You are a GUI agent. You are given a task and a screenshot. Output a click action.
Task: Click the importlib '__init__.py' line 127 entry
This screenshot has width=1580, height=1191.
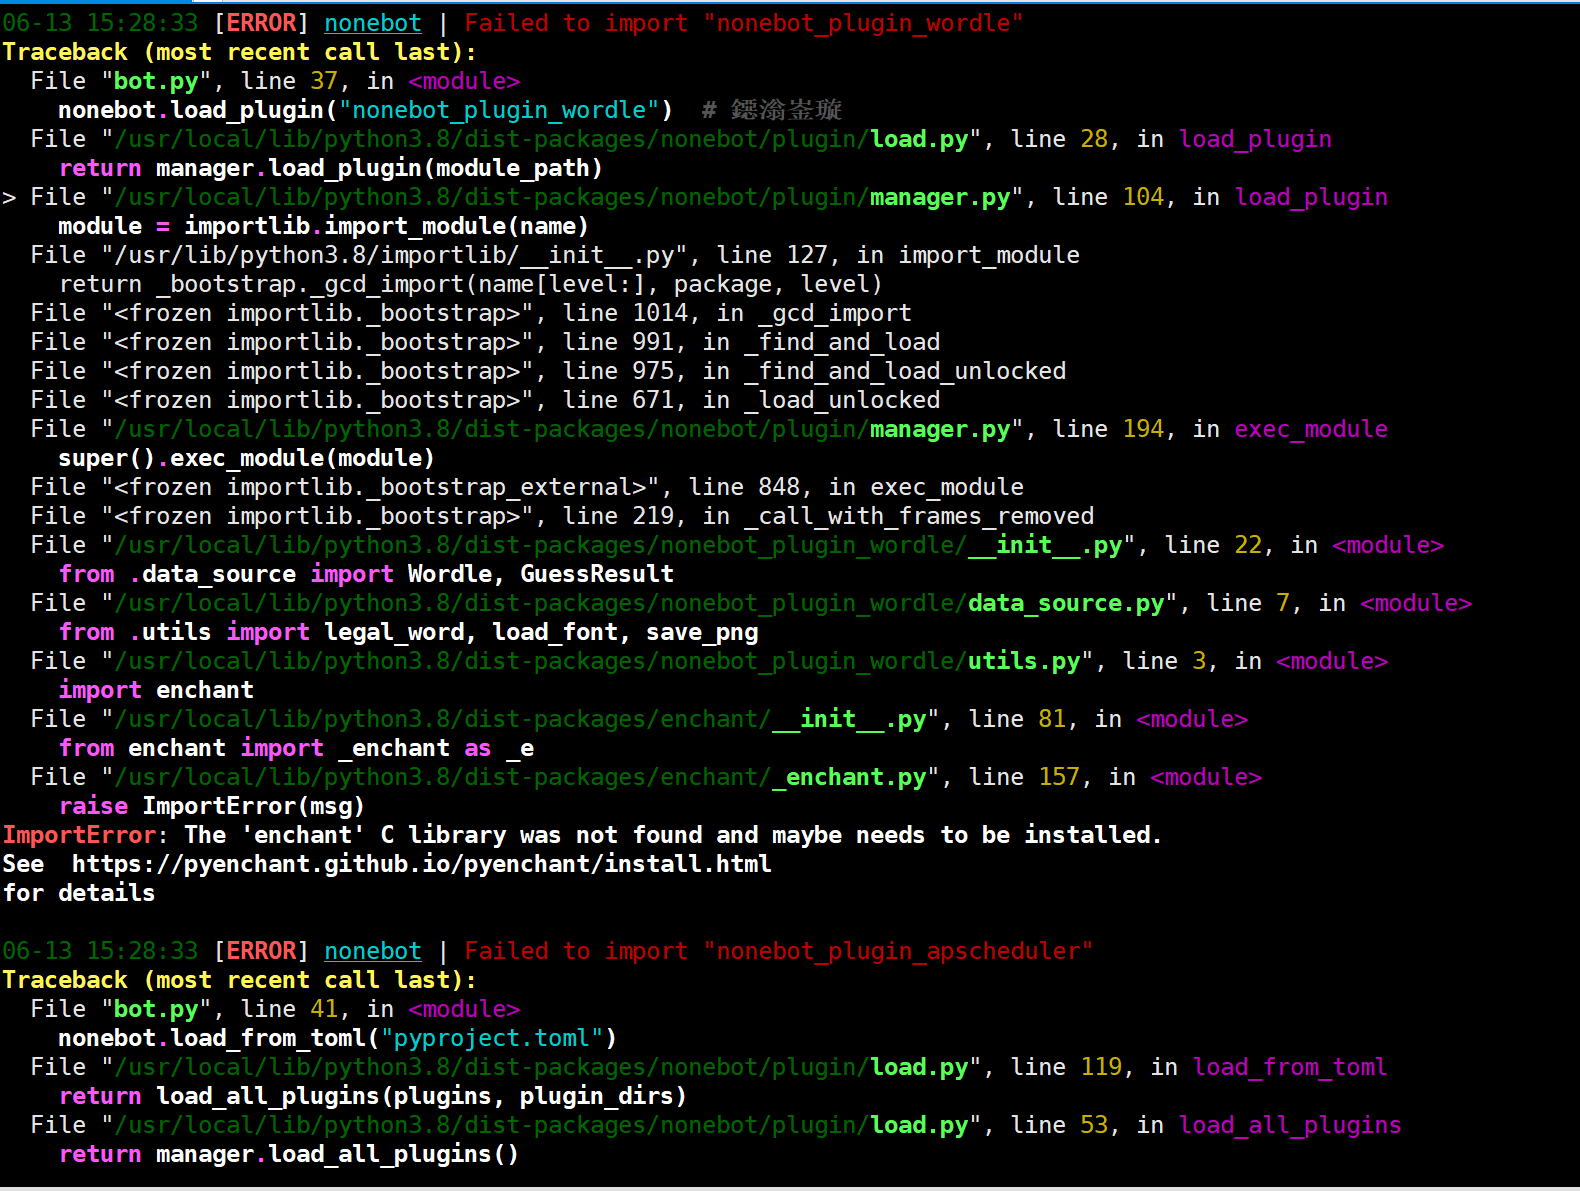(x=555, y=255)
